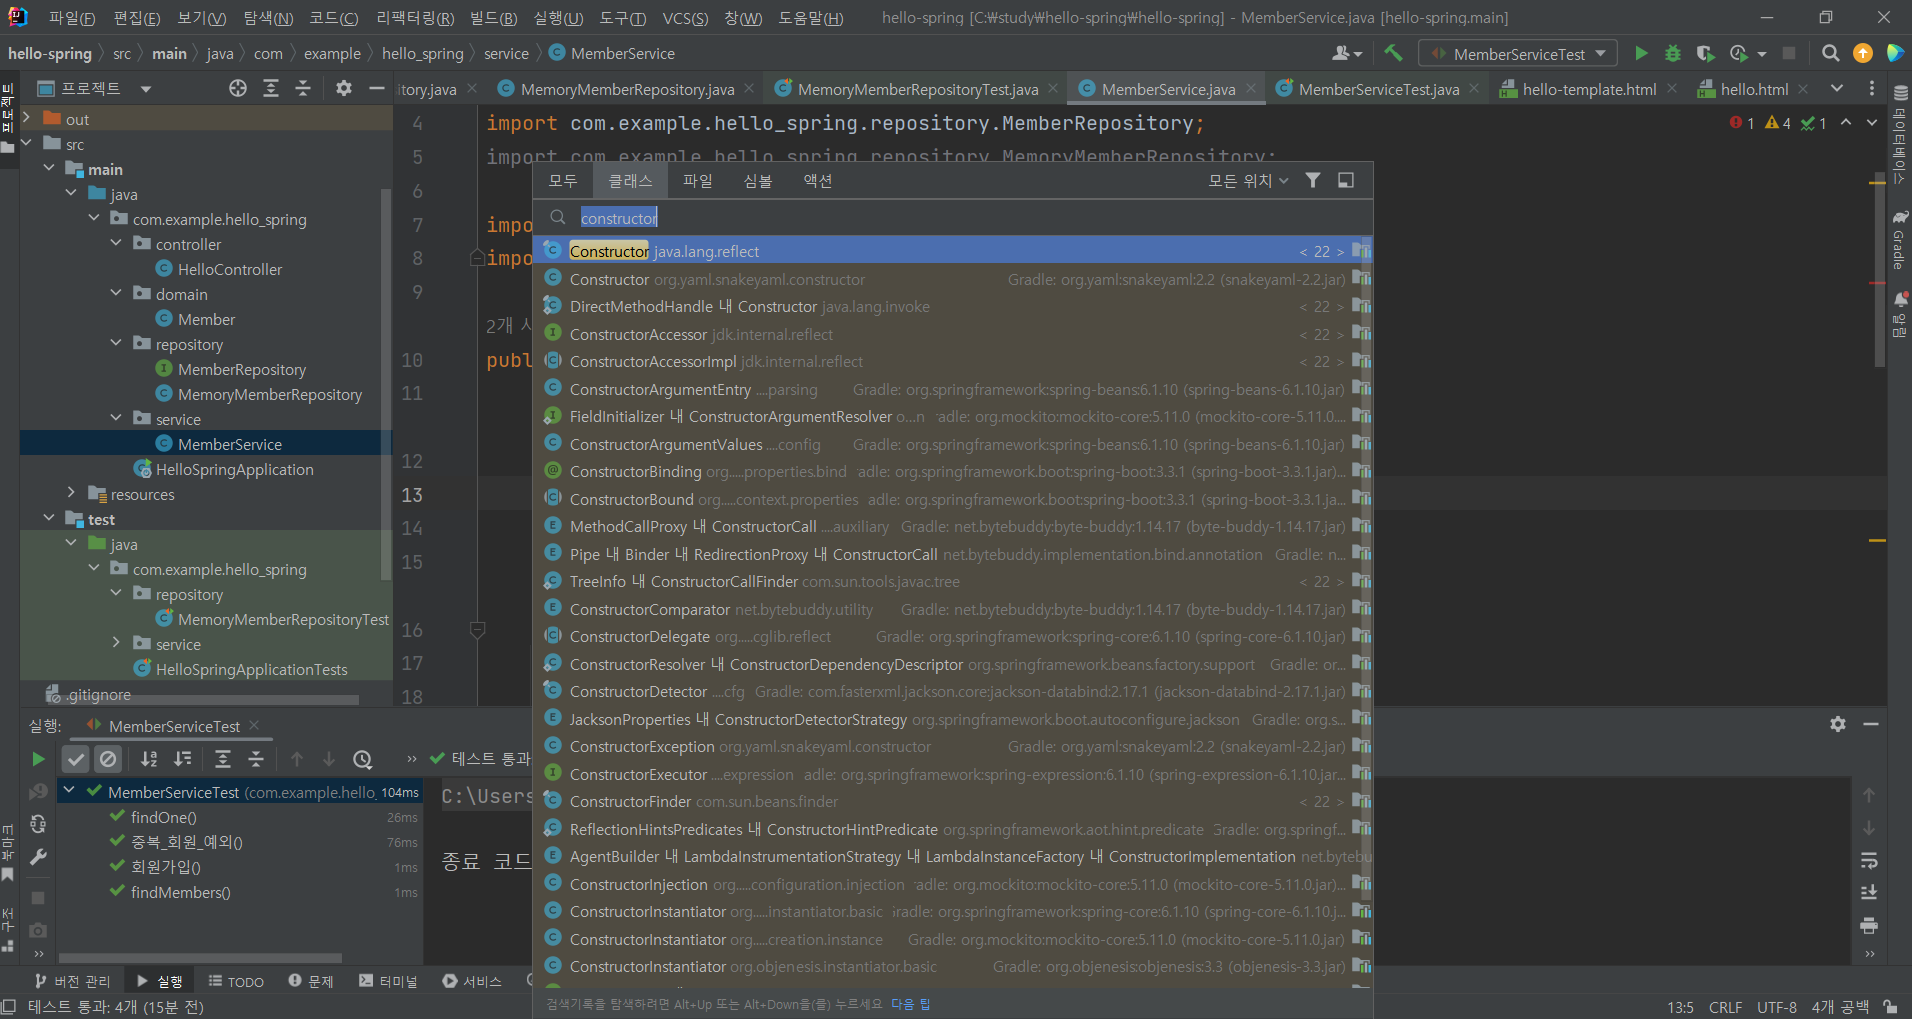Build project with the hammer icon
Image resolution: width=1912 pixels, height=1019 pixels.
[1393, 53]
